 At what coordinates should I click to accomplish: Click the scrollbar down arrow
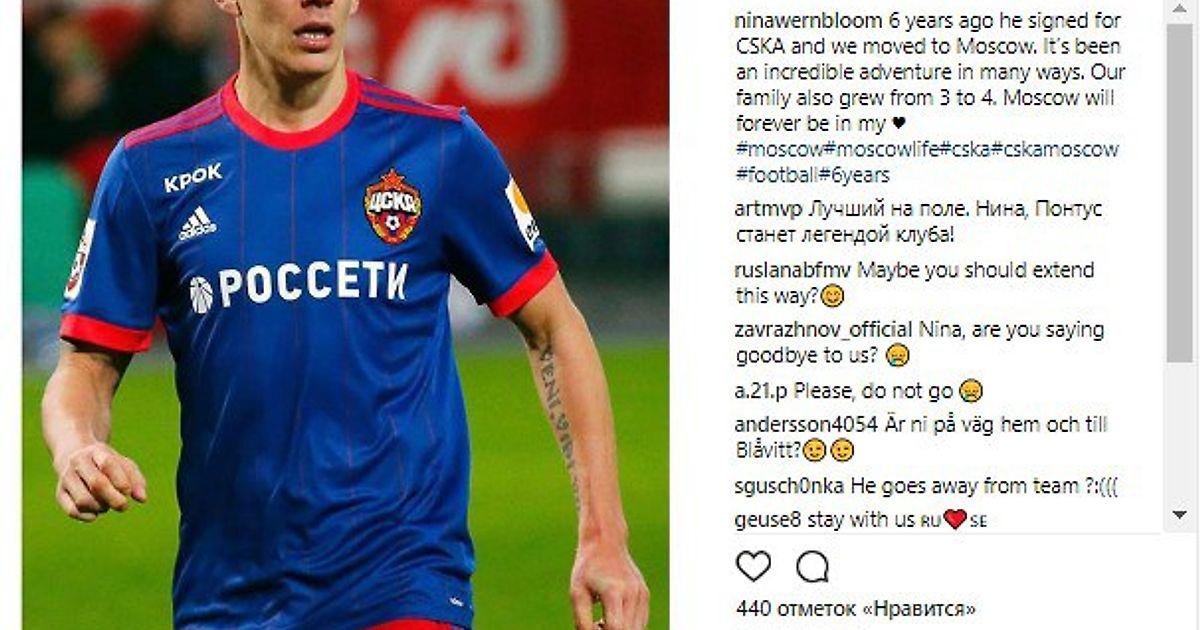[x=1180, y=512]
